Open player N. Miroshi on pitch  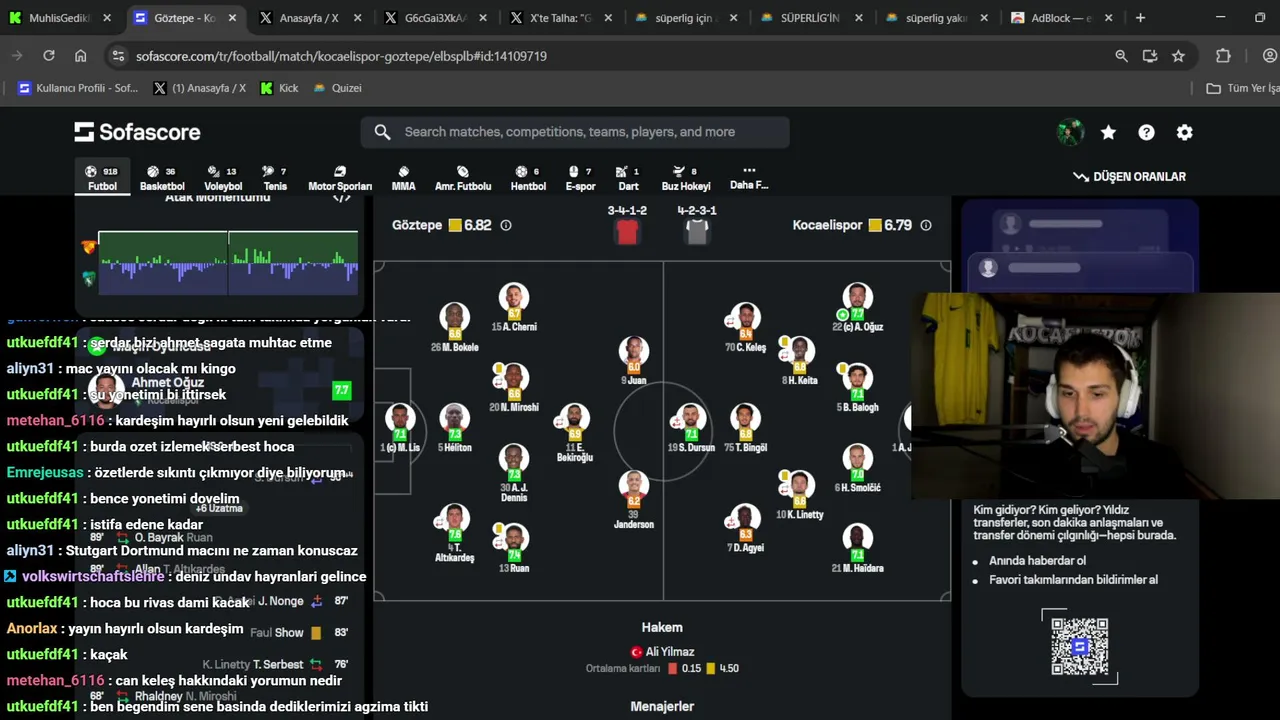tap(514, 387)
